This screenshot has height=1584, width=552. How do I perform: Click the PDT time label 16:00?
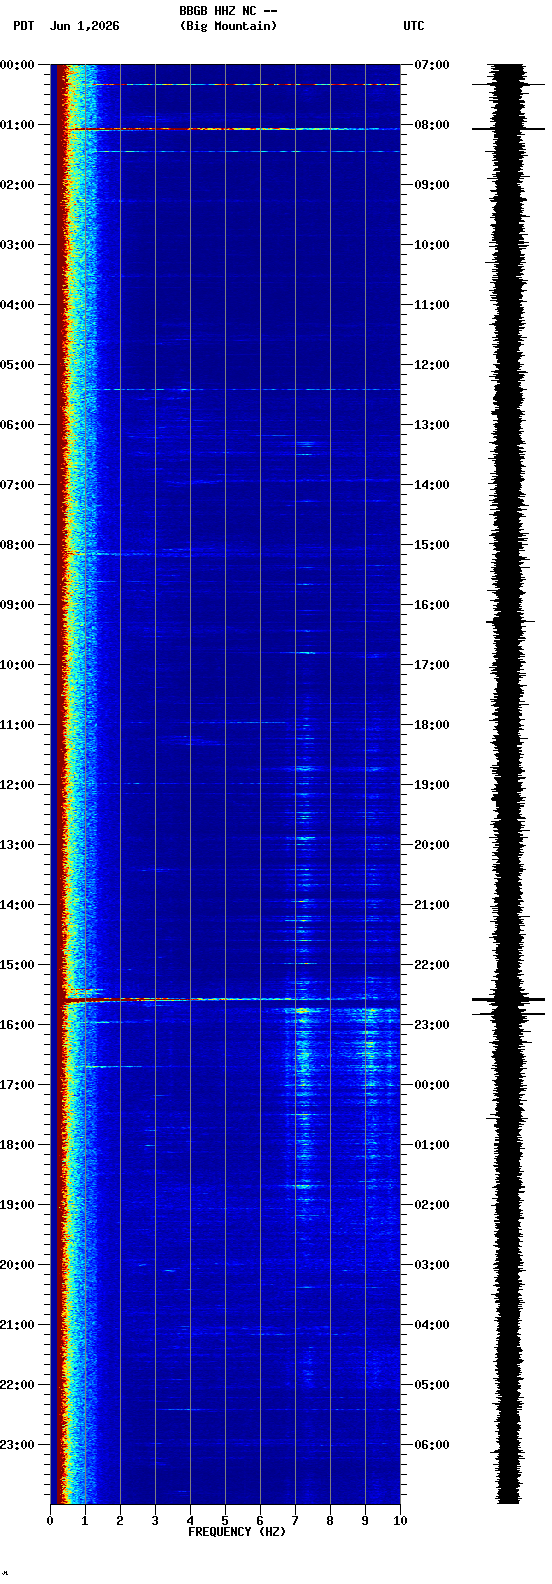pos(17,1025)
